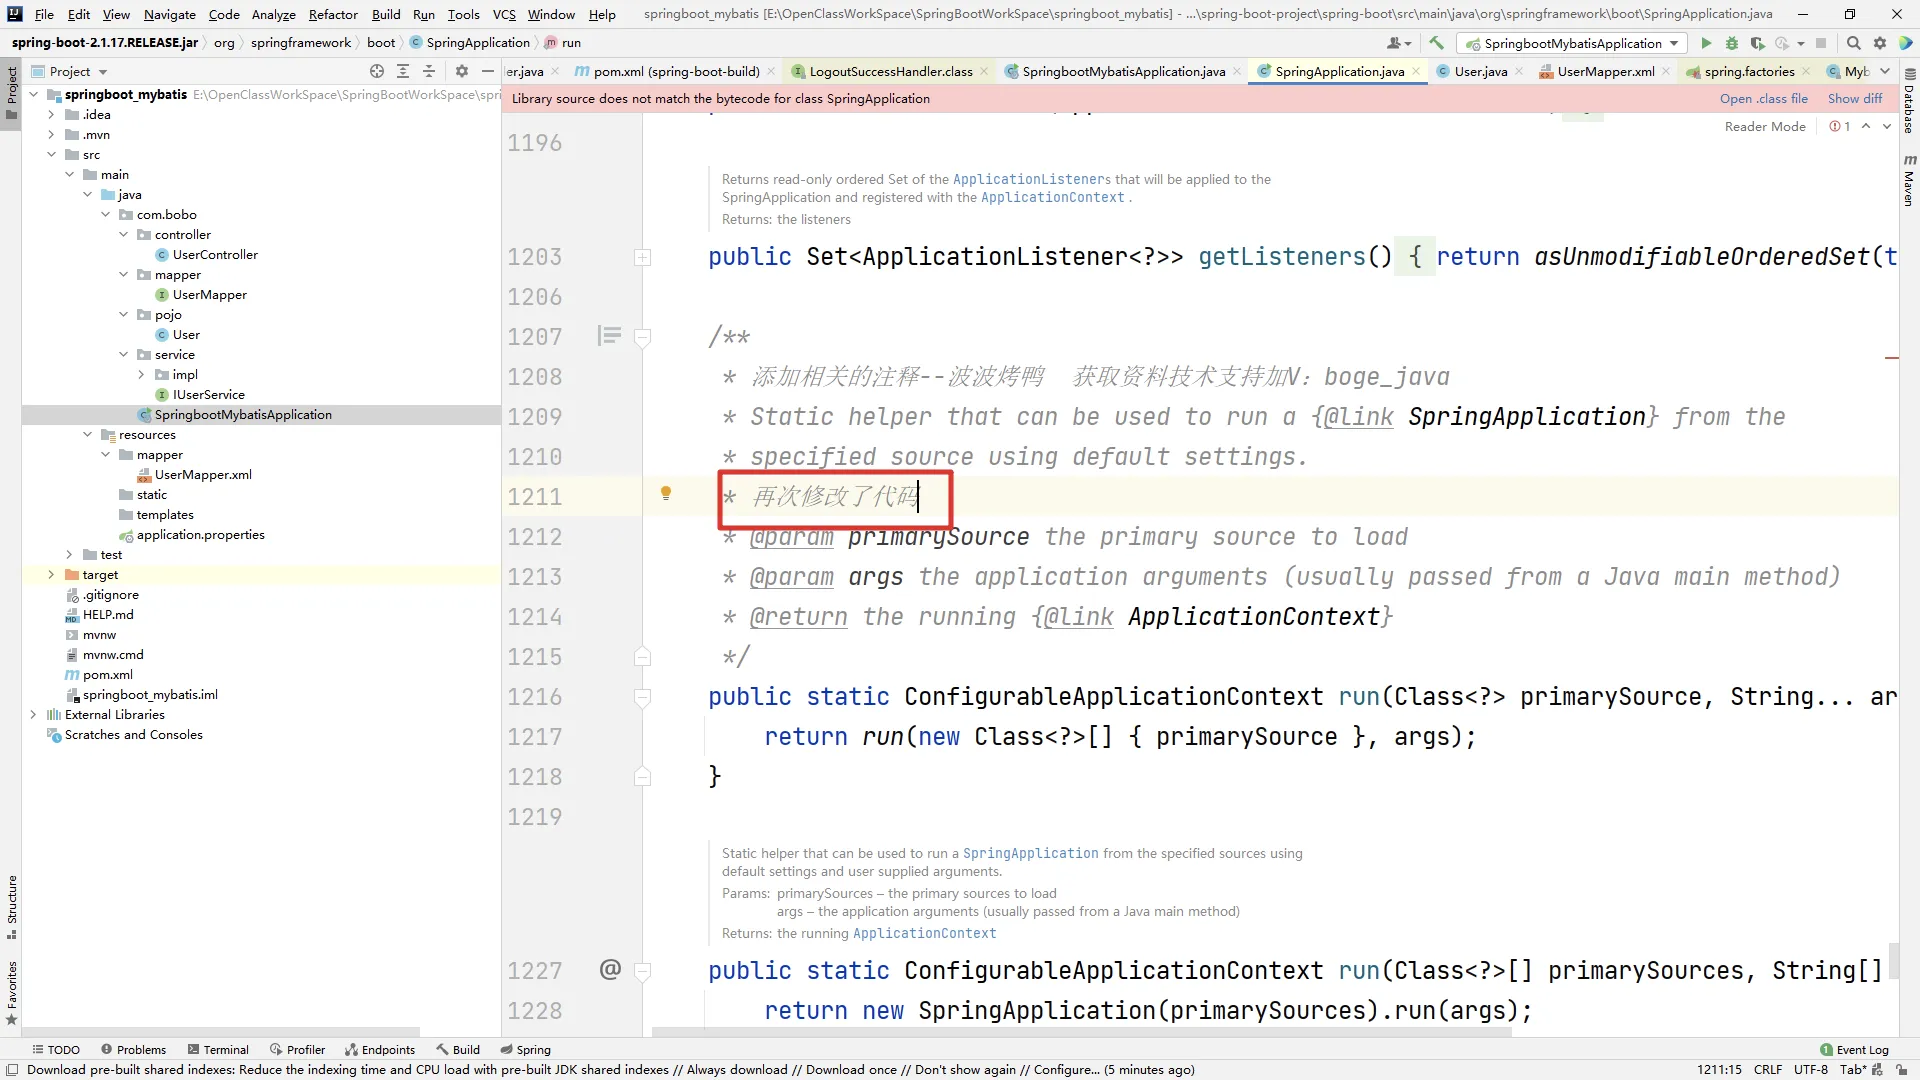Change UTF-8 file encoding in status bar

point(1810,1069)
